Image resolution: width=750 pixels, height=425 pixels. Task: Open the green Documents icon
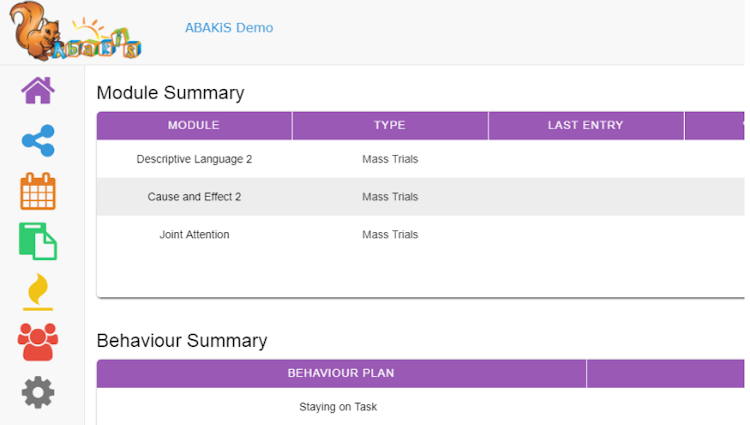click(x=38, y=241)
